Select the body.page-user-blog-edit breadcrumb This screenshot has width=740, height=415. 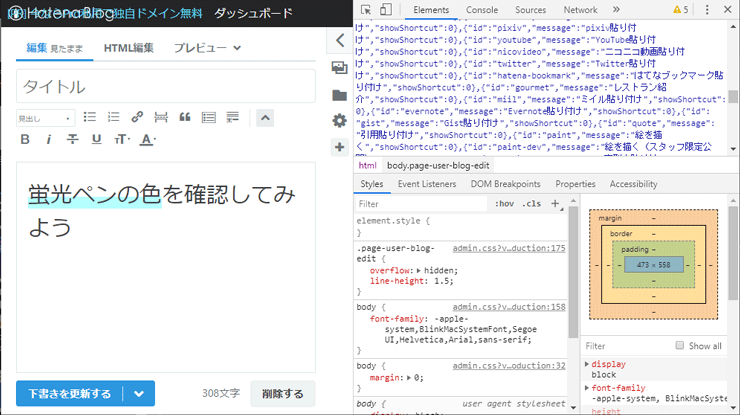click(438, 165)
